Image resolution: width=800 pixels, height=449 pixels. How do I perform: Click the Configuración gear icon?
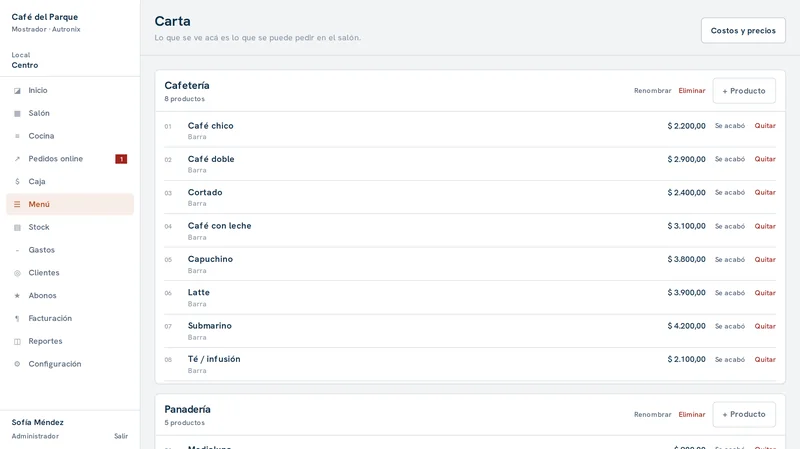point(17,364)
